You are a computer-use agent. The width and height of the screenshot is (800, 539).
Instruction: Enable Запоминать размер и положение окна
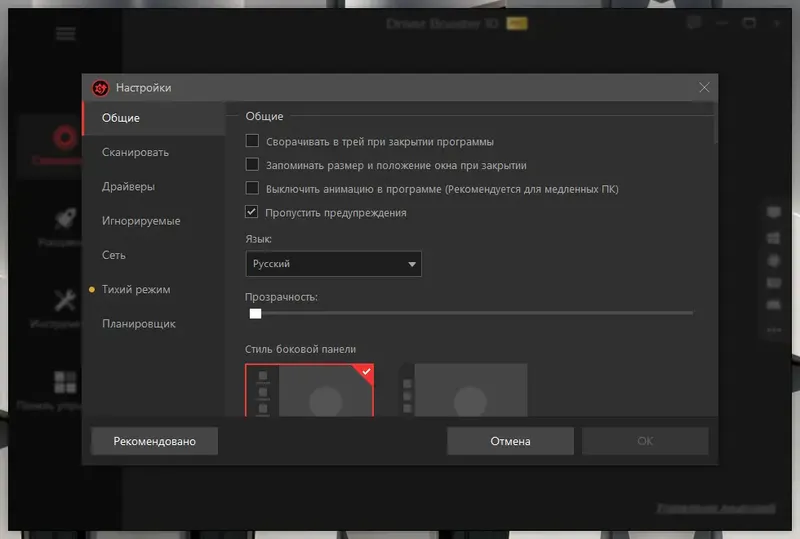pos(252,164)
